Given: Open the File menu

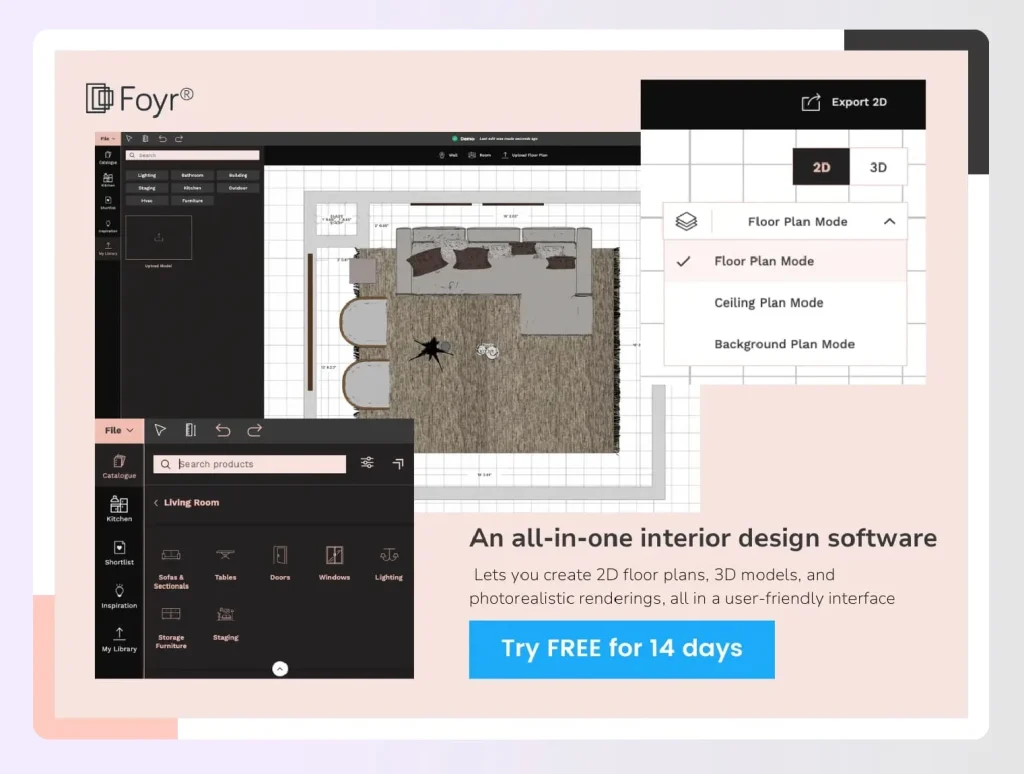Looking at the screenshot, I should pos(116,430).
